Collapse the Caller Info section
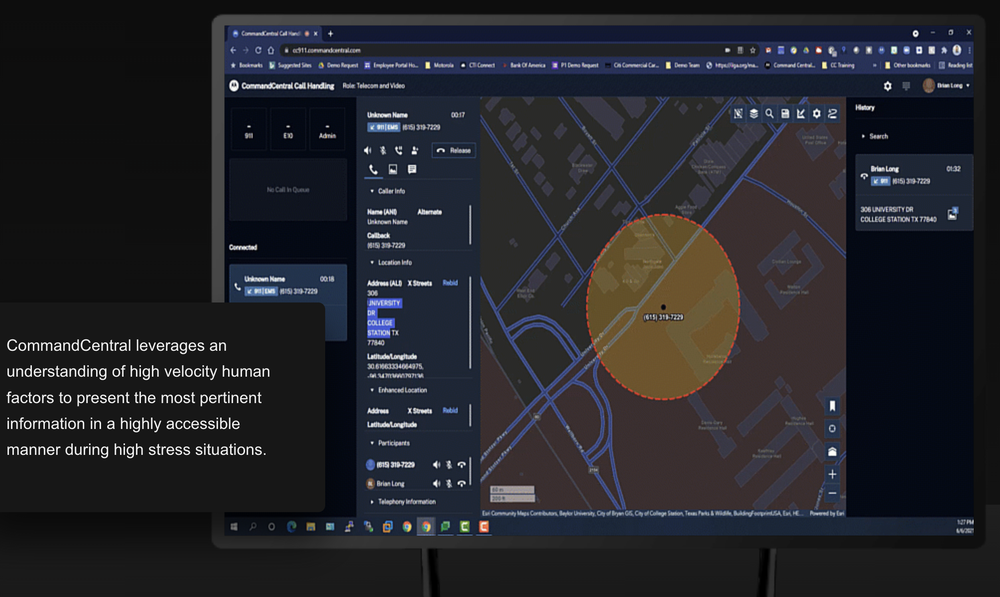 [372, 190]
